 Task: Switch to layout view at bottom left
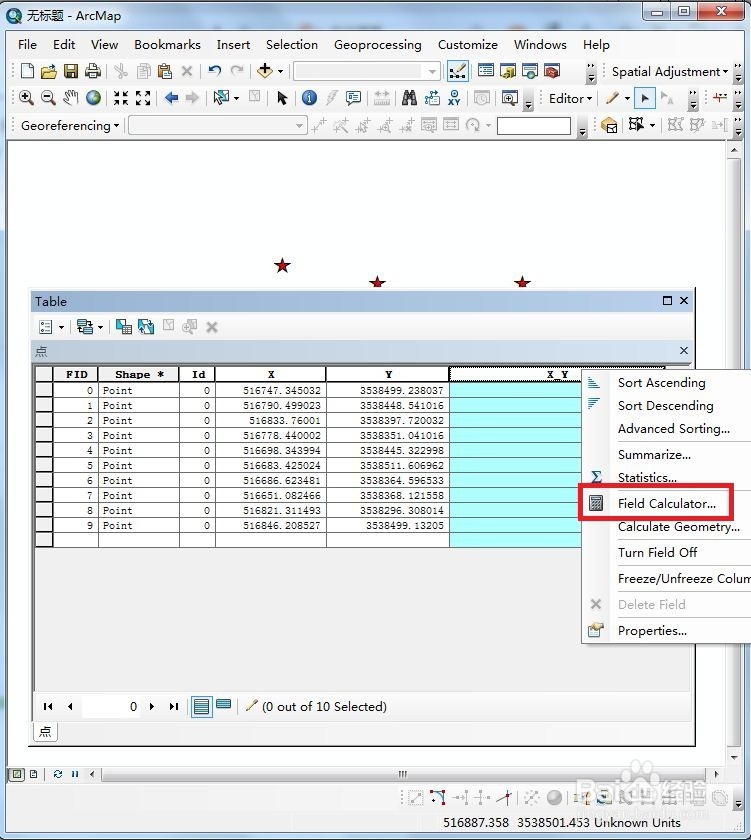[x=34, y=774]
